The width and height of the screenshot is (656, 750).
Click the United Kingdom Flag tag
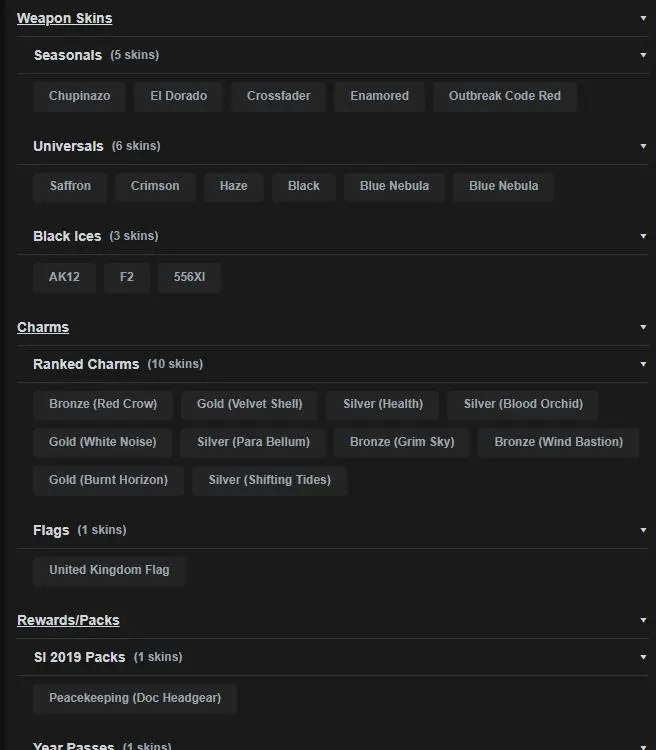(109, 570)
